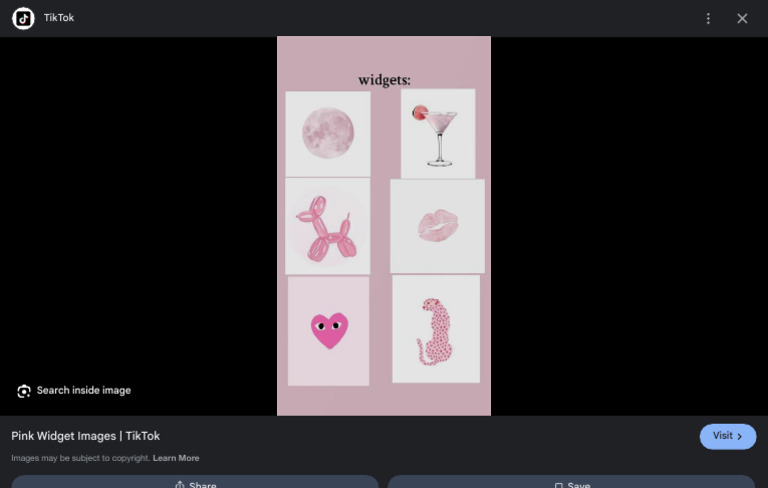The height and width of the screenshot is (488, 768).
Task: Share this image
Action: click(195, 482)
